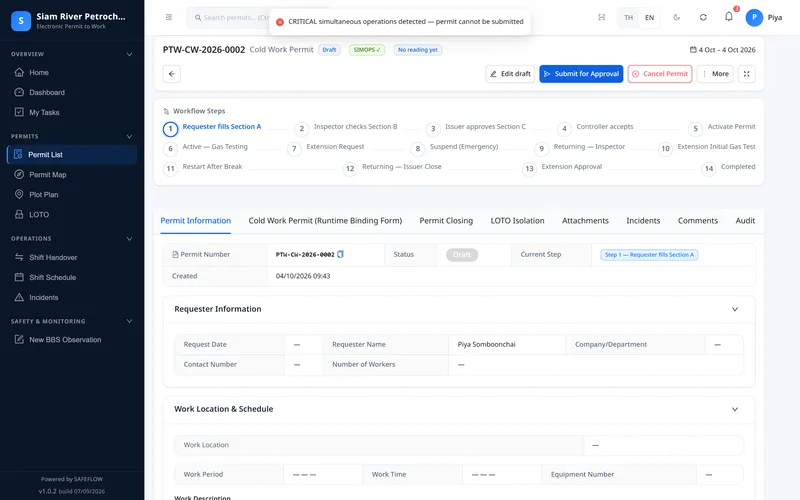The height and width of the screenshot is (500, 800).
Task: Click the Cancel Permit button
Action: 660,74
